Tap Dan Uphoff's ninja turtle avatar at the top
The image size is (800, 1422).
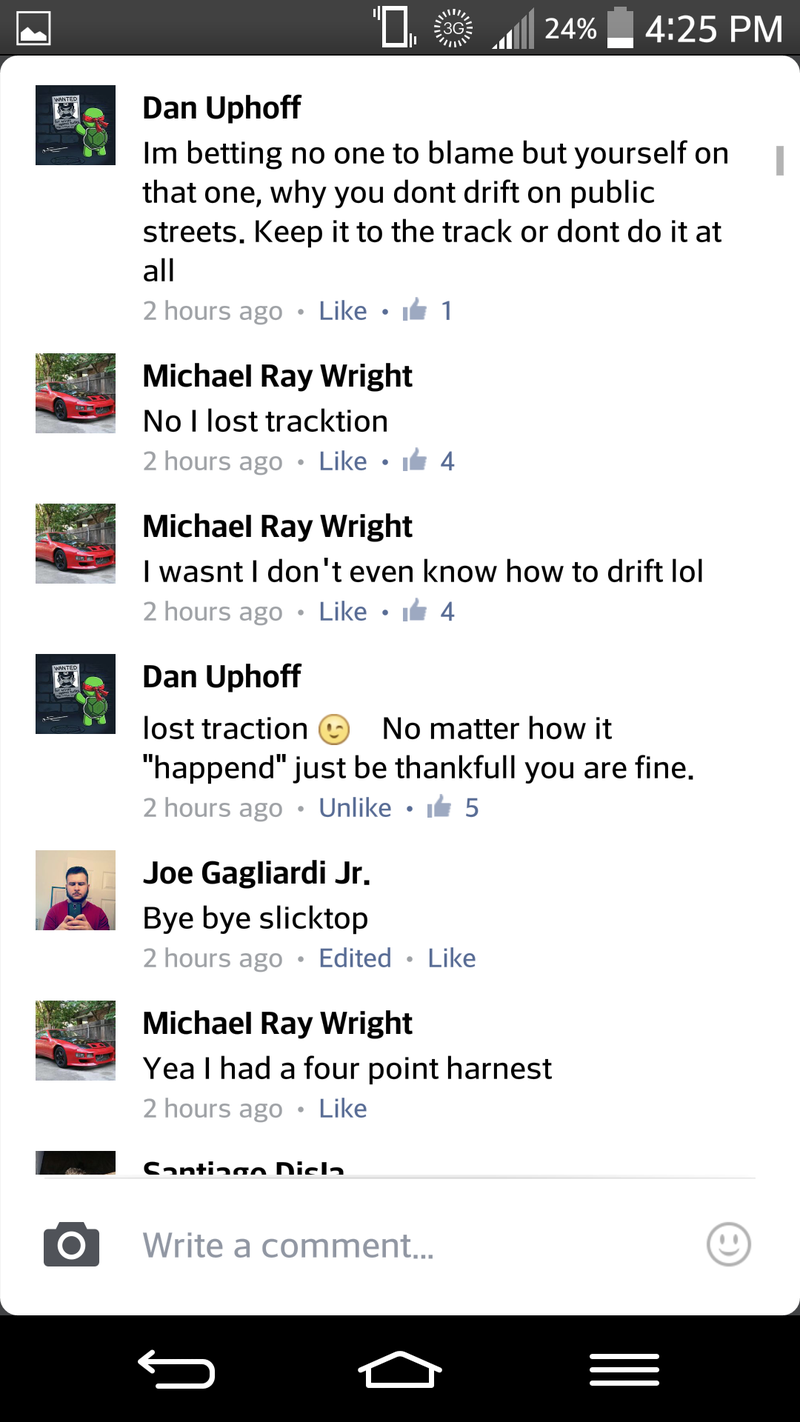[76, 125]
